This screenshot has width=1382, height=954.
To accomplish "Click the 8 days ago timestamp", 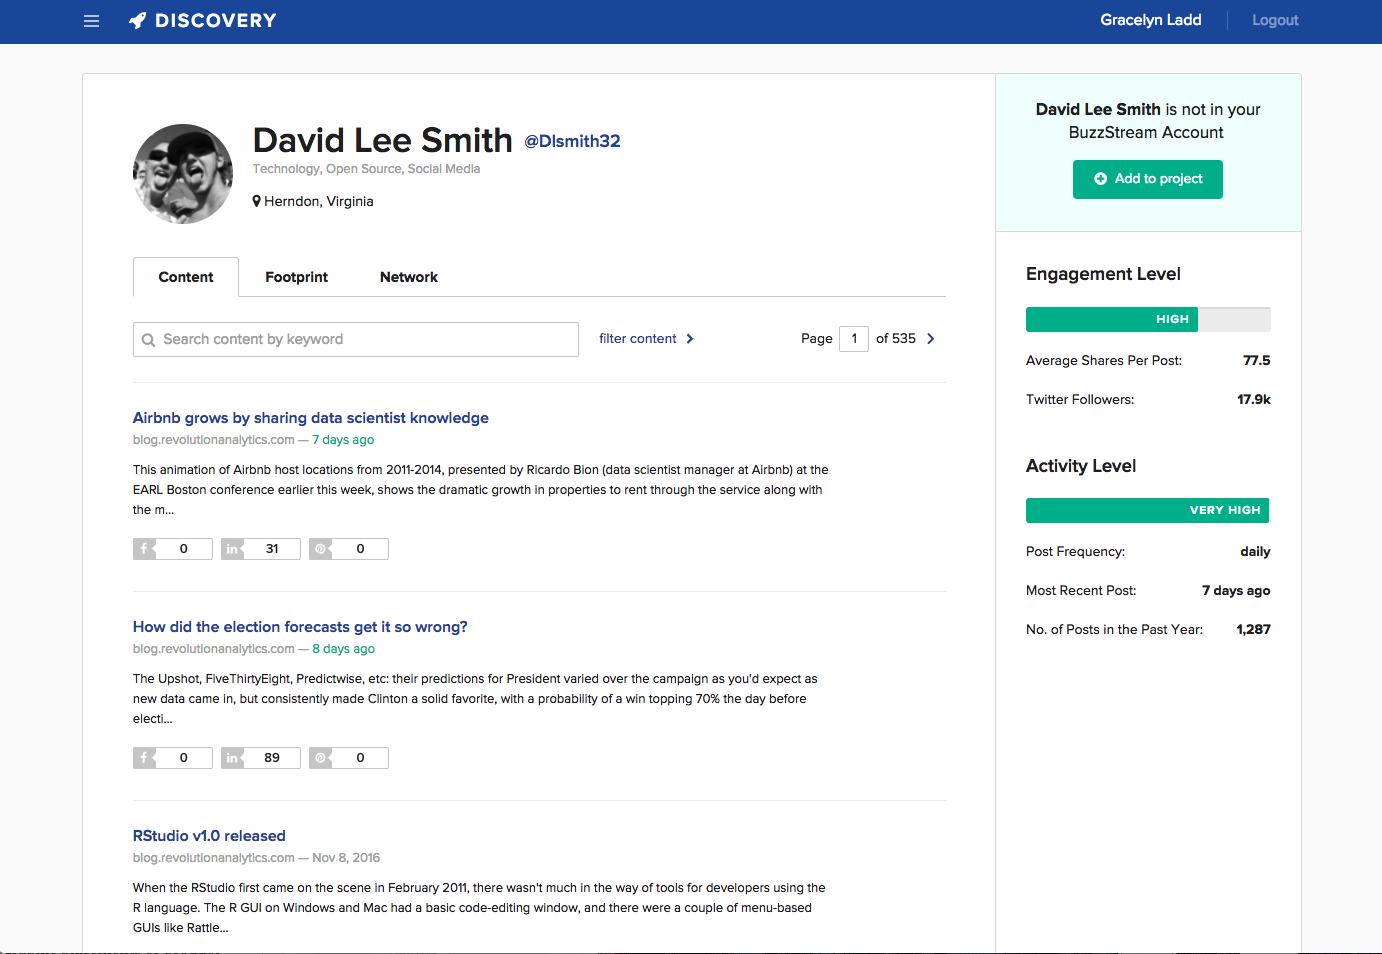I will coord(343,649).
